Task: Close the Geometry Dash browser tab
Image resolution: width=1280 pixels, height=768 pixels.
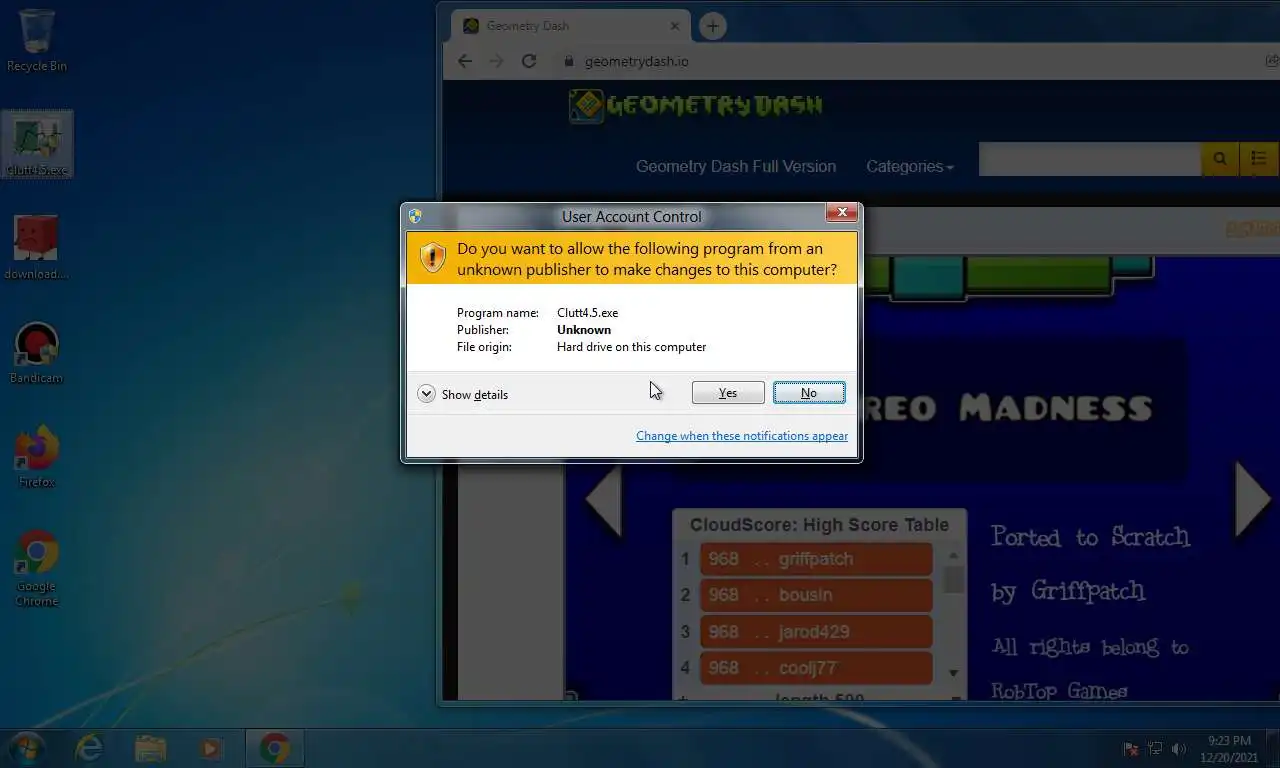Action: 676,26
